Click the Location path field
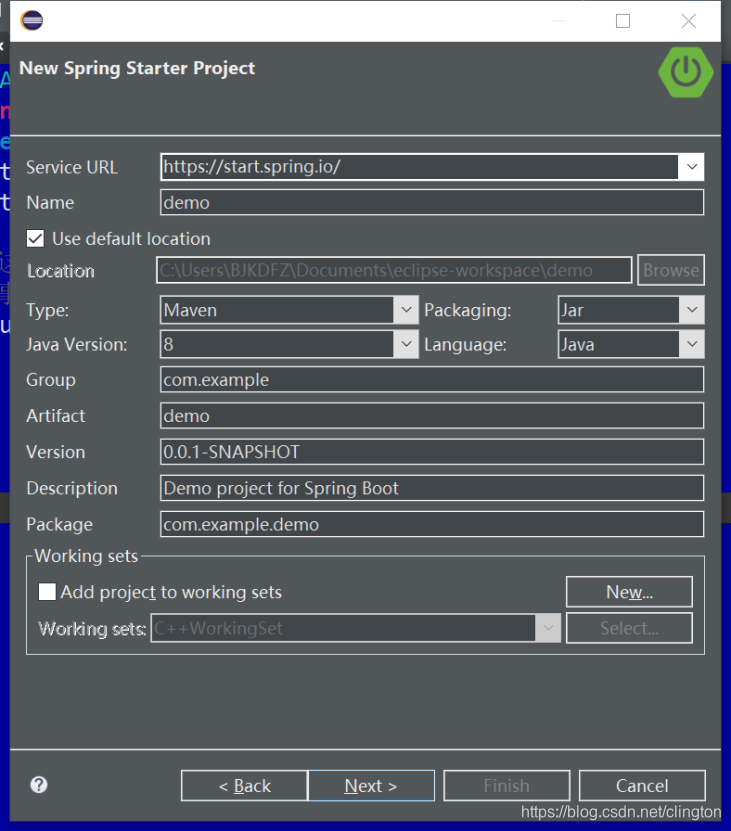731x831 pixels. coord(394,270)
